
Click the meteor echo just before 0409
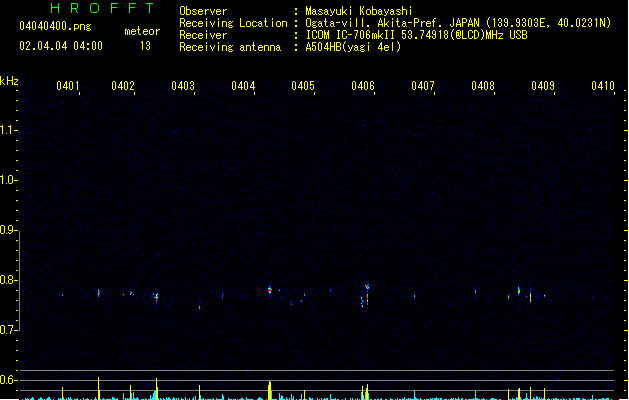(x=530, y=296)
